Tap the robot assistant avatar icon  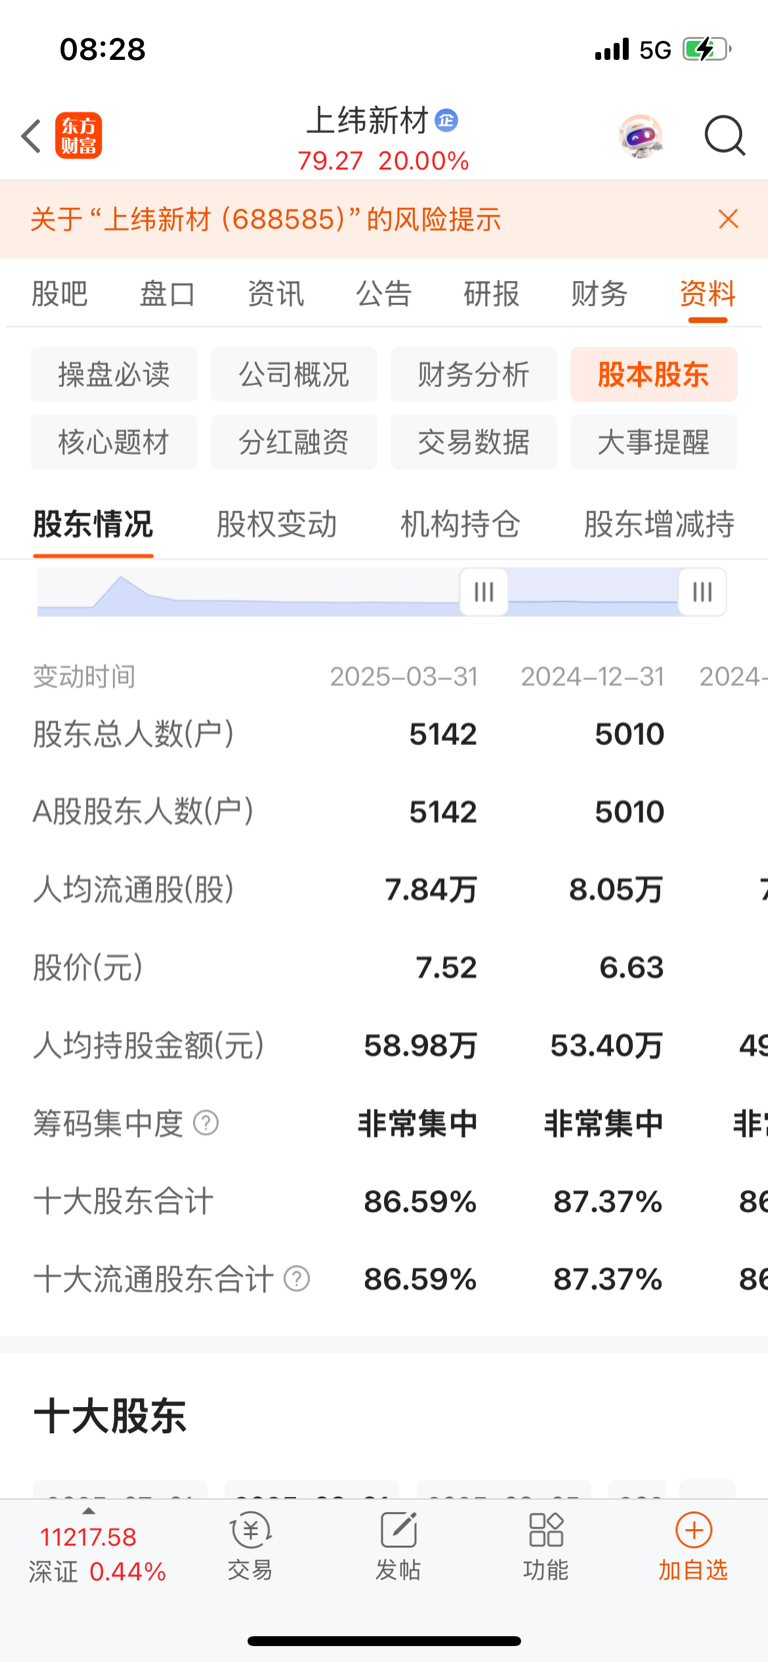coord(640,136)
